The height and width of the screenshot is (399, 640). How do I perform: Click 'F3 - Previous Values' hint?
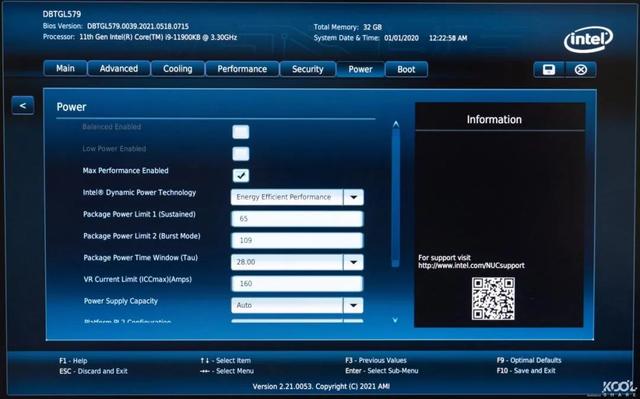point(376,360)
